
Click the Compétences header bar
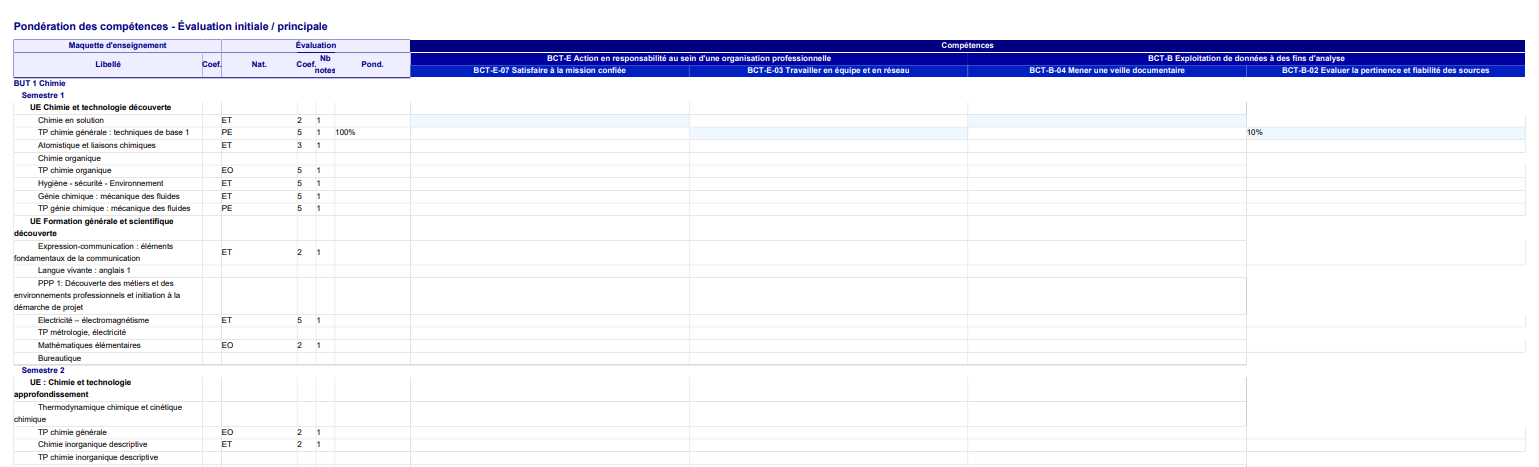point(967,45)
